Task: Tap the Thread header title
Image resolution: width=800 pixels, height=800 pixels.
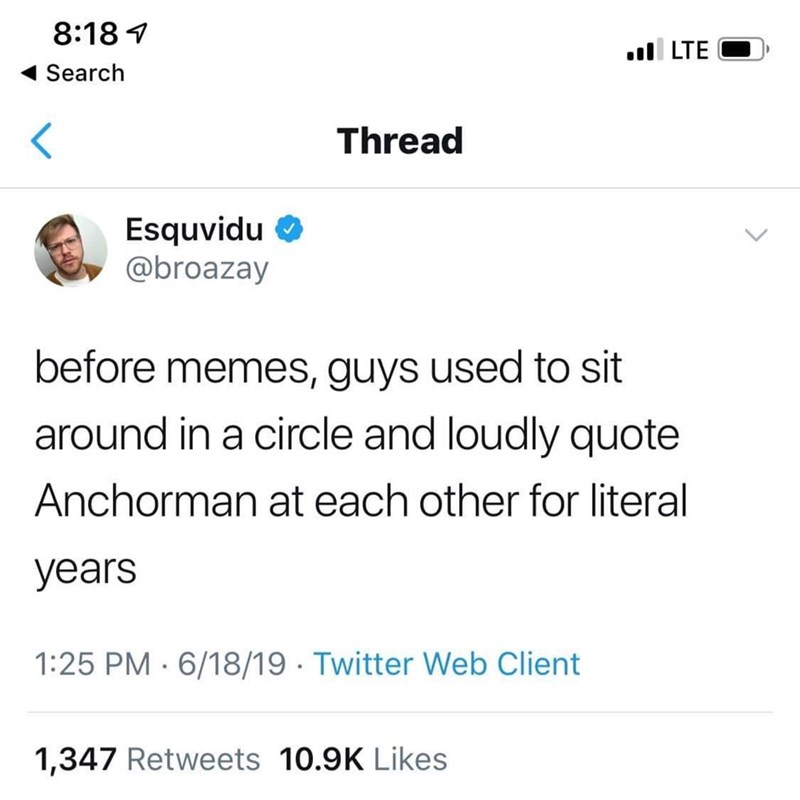Action: click(x=400, y=141)
